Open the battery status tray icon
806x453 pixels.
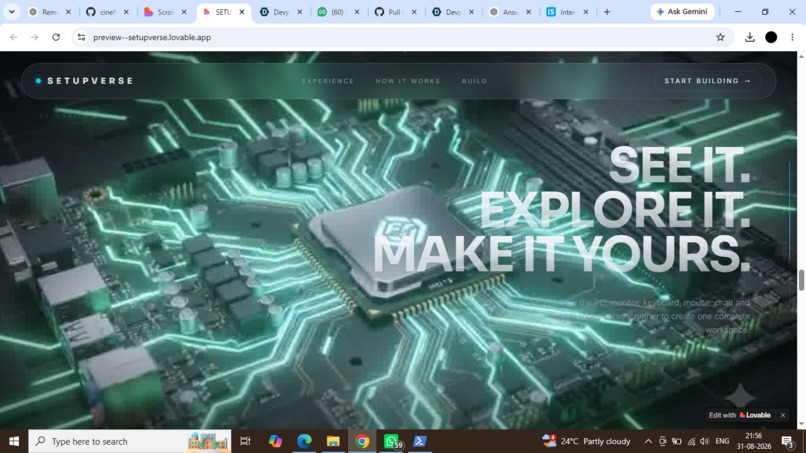tap(677, 441)
